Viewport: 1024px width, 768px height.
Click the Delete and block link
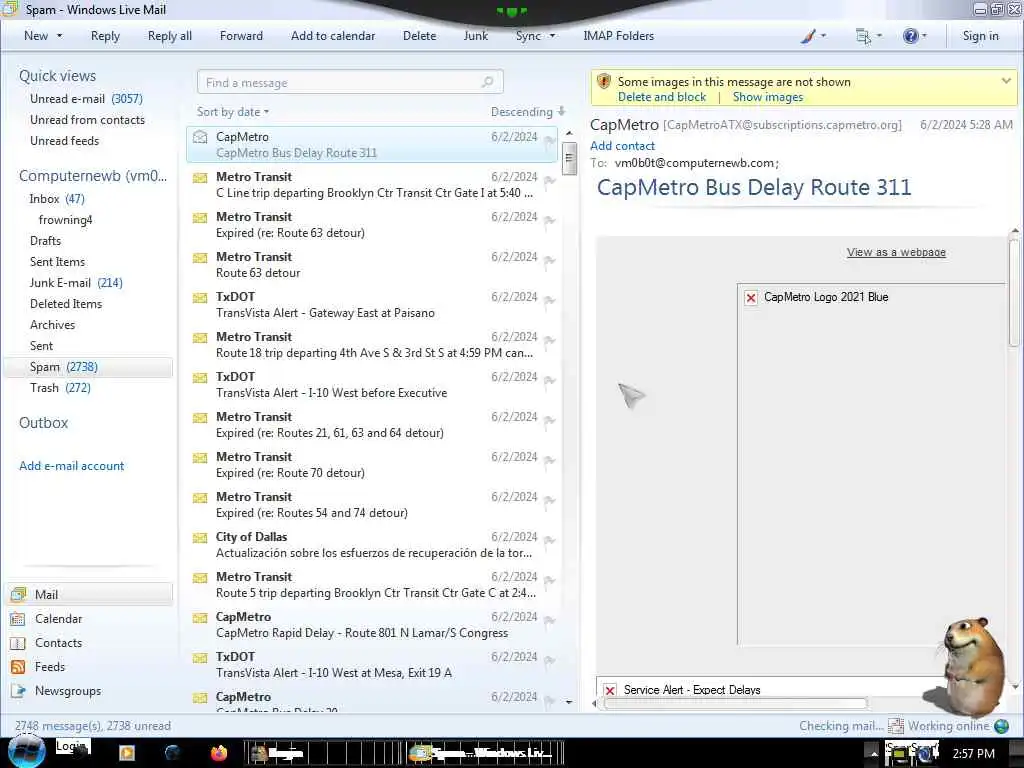coord(662,97)
